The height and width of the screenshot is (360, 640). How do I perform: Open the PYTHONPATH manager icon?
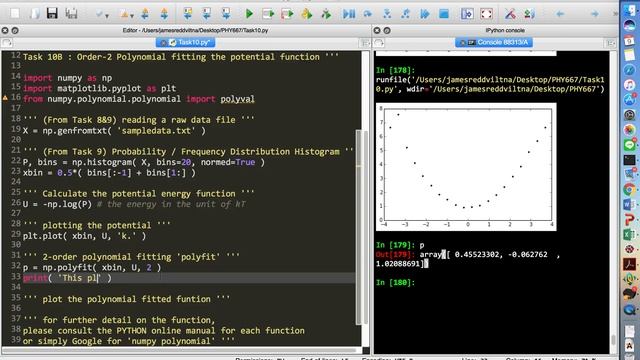point(529,14)
